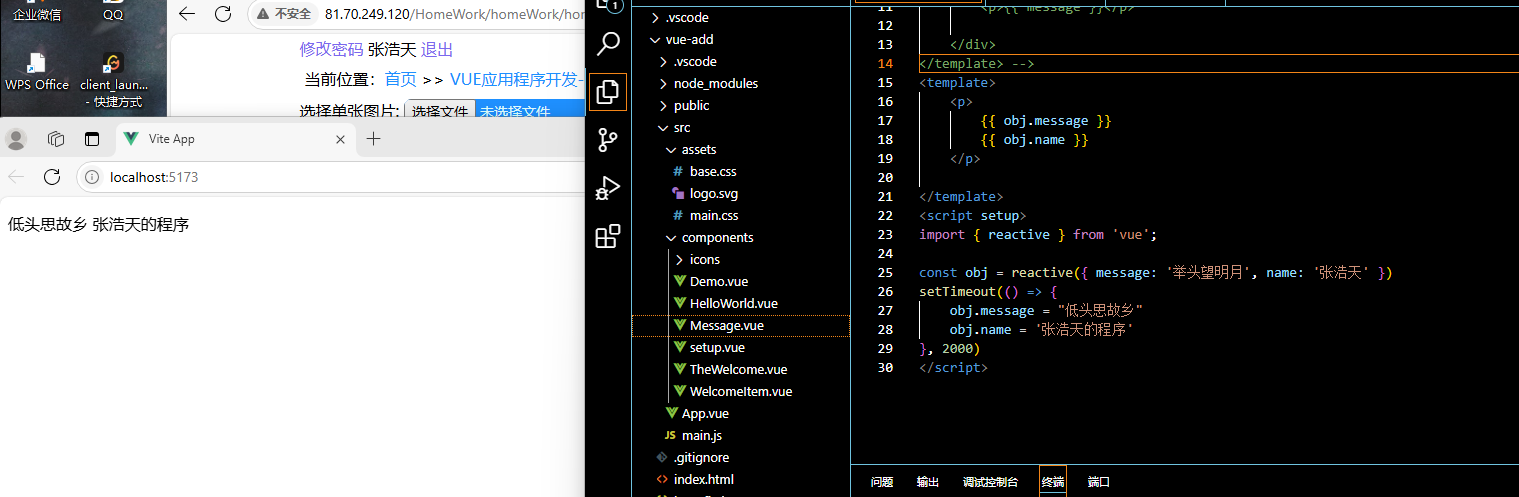Click the setTimeout call on line 26

pos(958,292)
